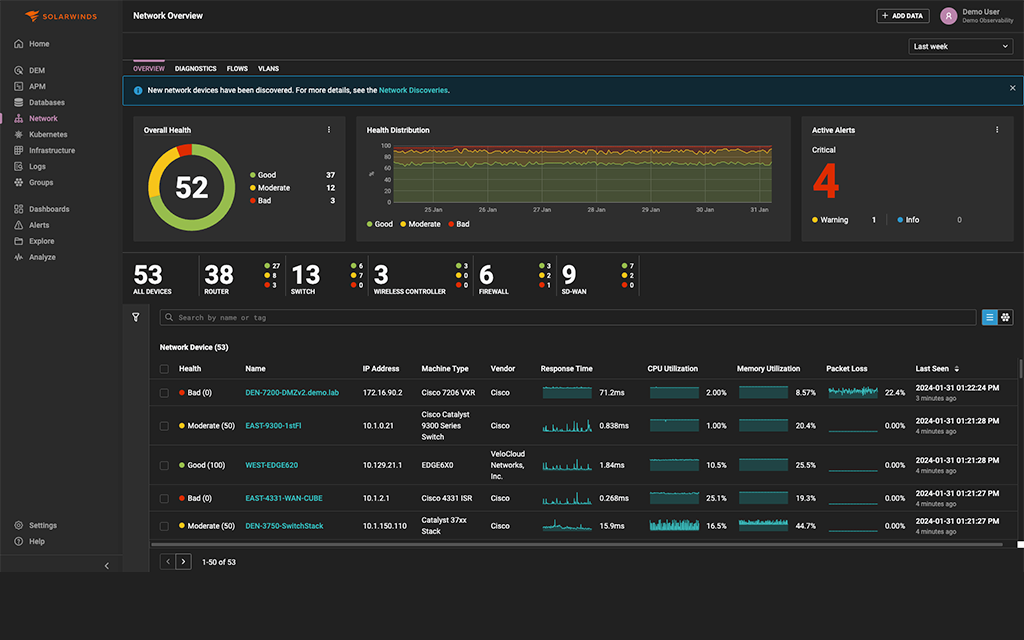
Task: Click the filter funnel above the device list
Action: tap(135, 316)
